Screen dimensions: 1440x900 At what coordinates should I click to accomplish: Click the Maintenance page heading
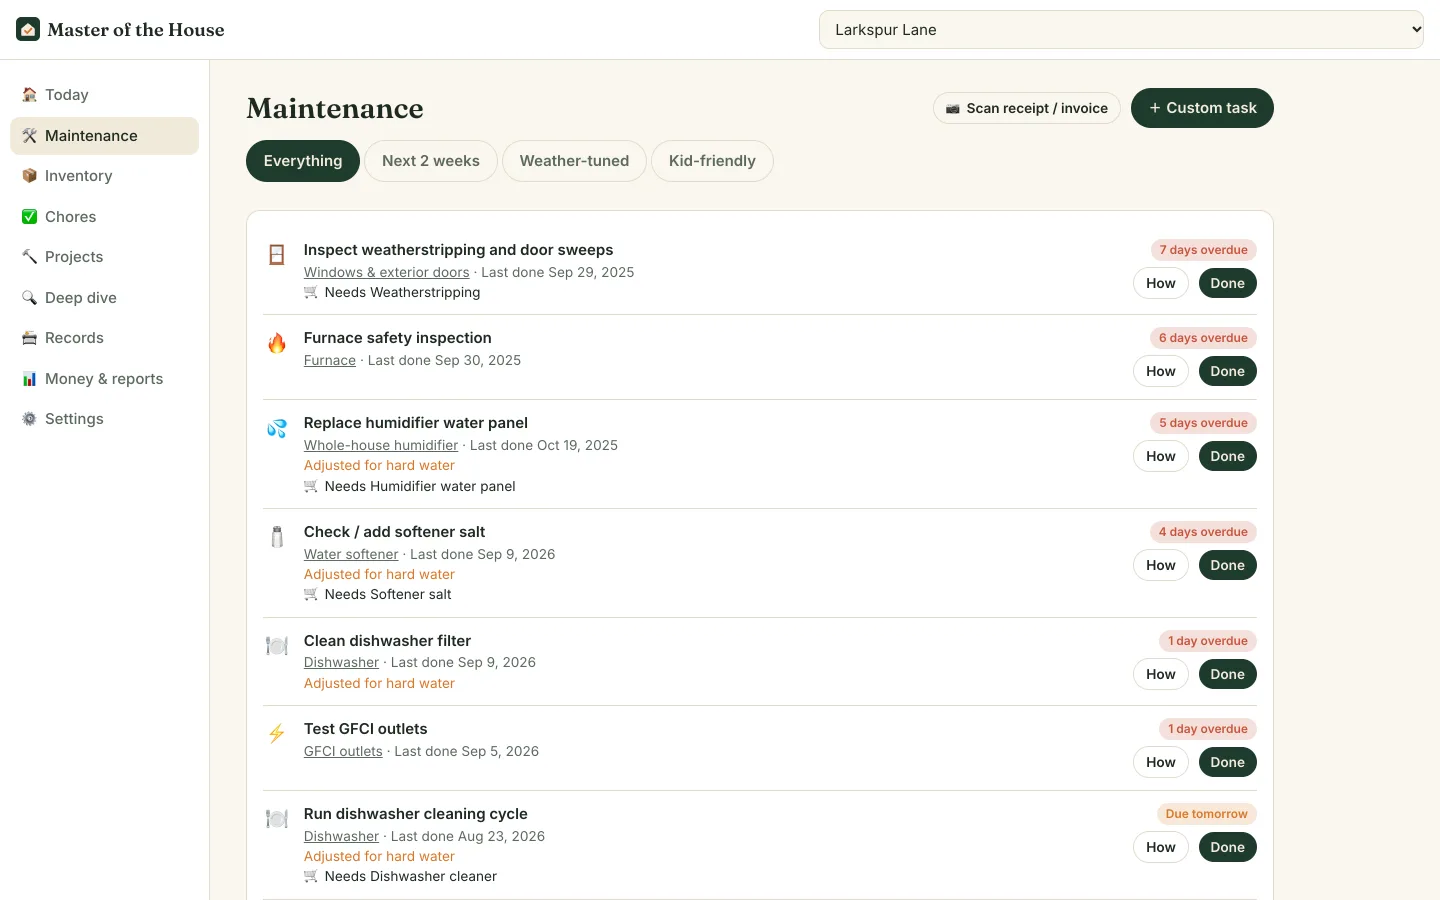(335, 108)
